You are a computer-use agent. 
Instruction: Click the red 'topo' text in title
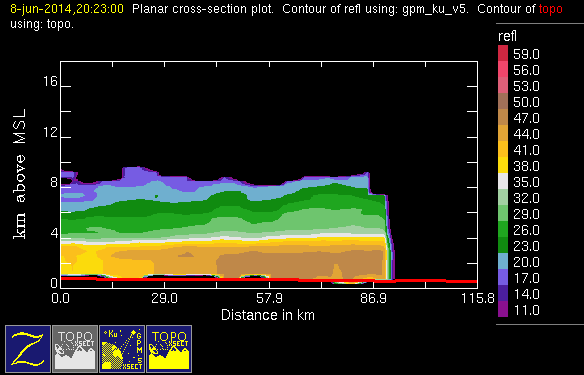point(550,9)
